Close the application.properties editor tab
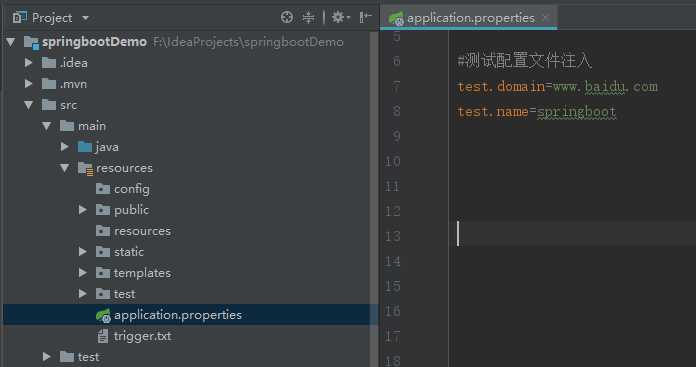 coord(546,18)
